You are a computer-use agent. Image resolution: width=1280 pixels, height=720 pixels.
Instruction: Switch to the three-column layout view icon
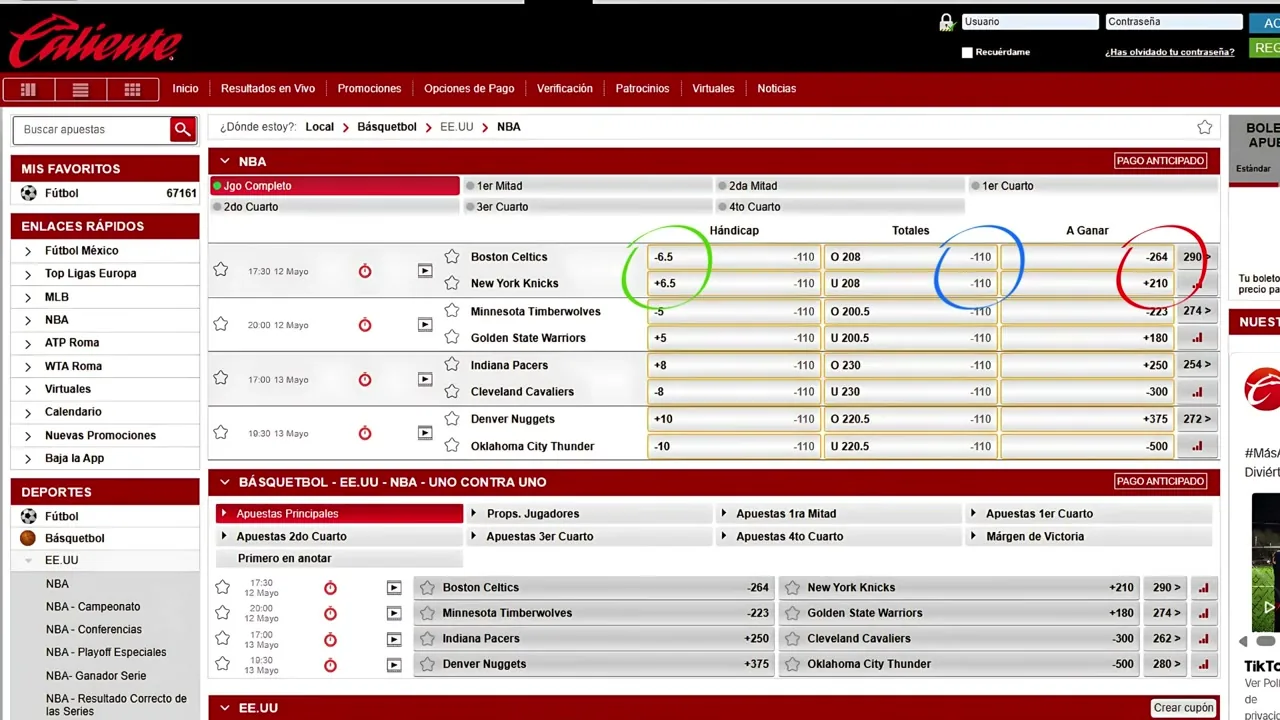[x=28, y=89]
